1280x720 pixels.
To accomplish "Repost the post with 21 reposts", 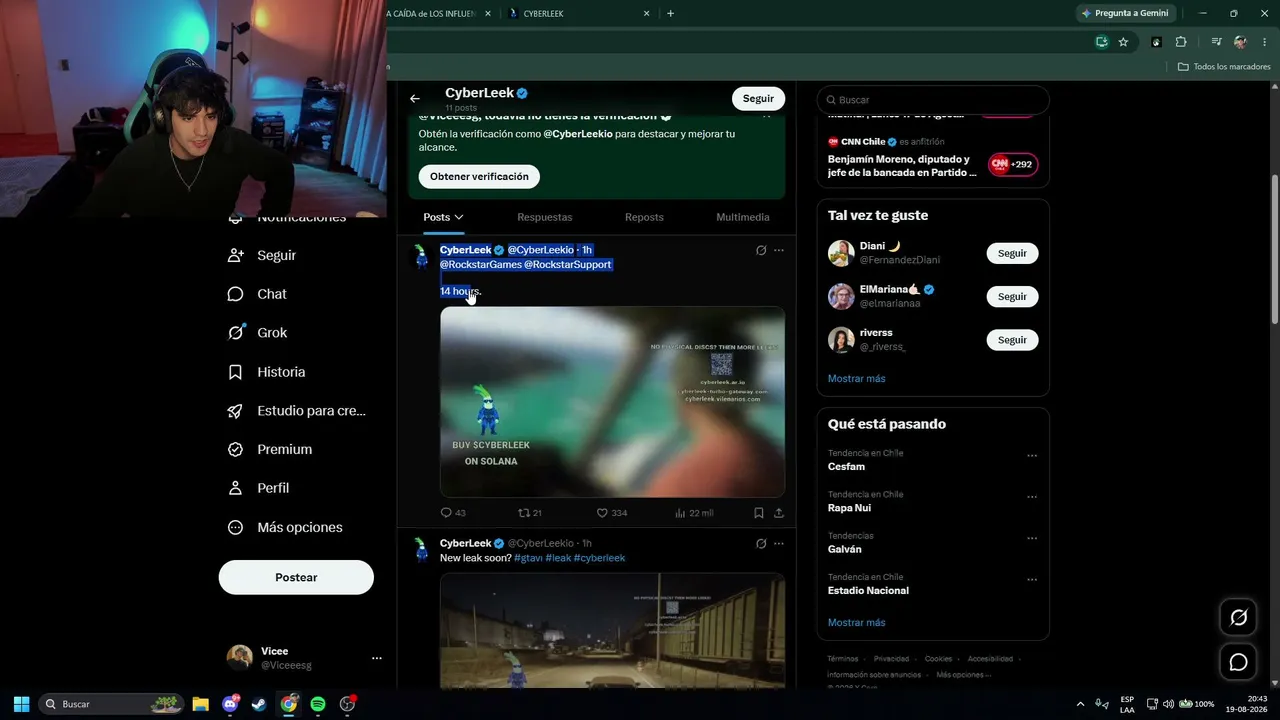I will [x=530, y=513].
